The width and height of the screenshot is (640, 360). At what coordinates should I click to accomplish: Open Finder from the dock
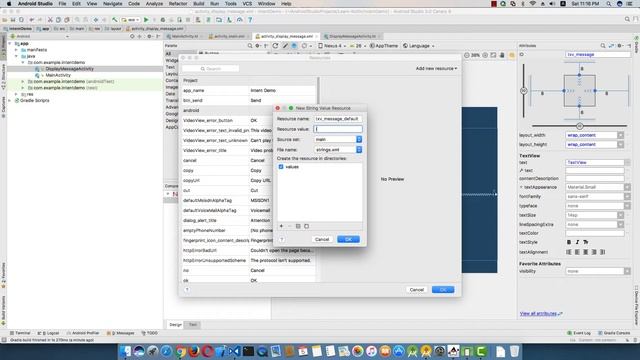[x=126, y=351]
